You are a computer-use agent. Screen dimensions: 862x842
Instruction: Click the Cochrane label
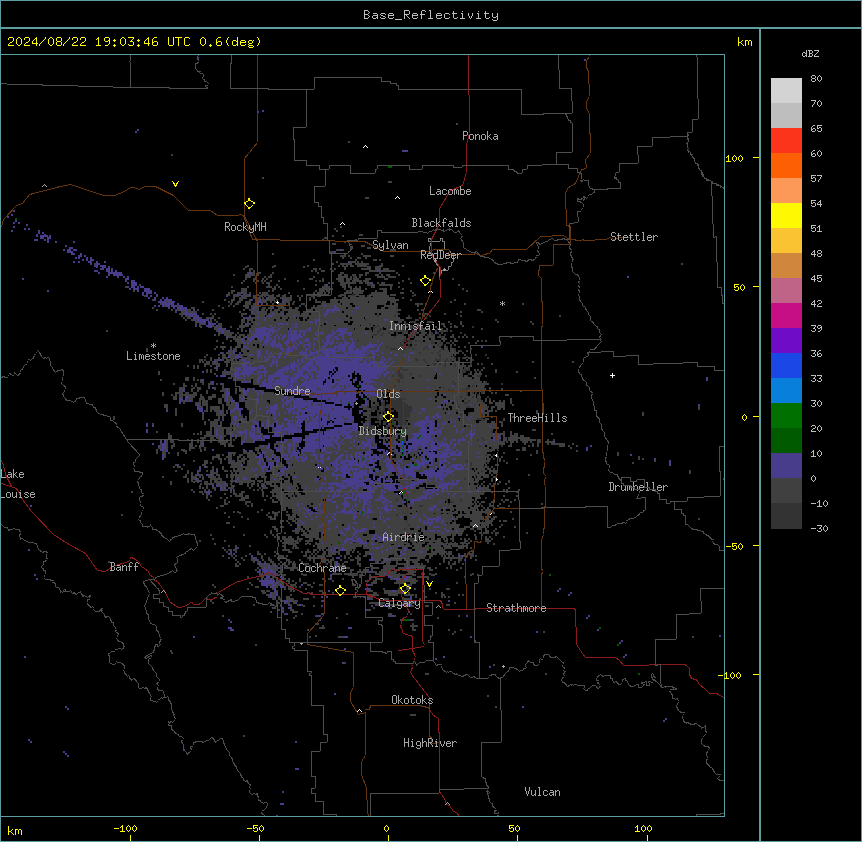[x=322, y=568]
